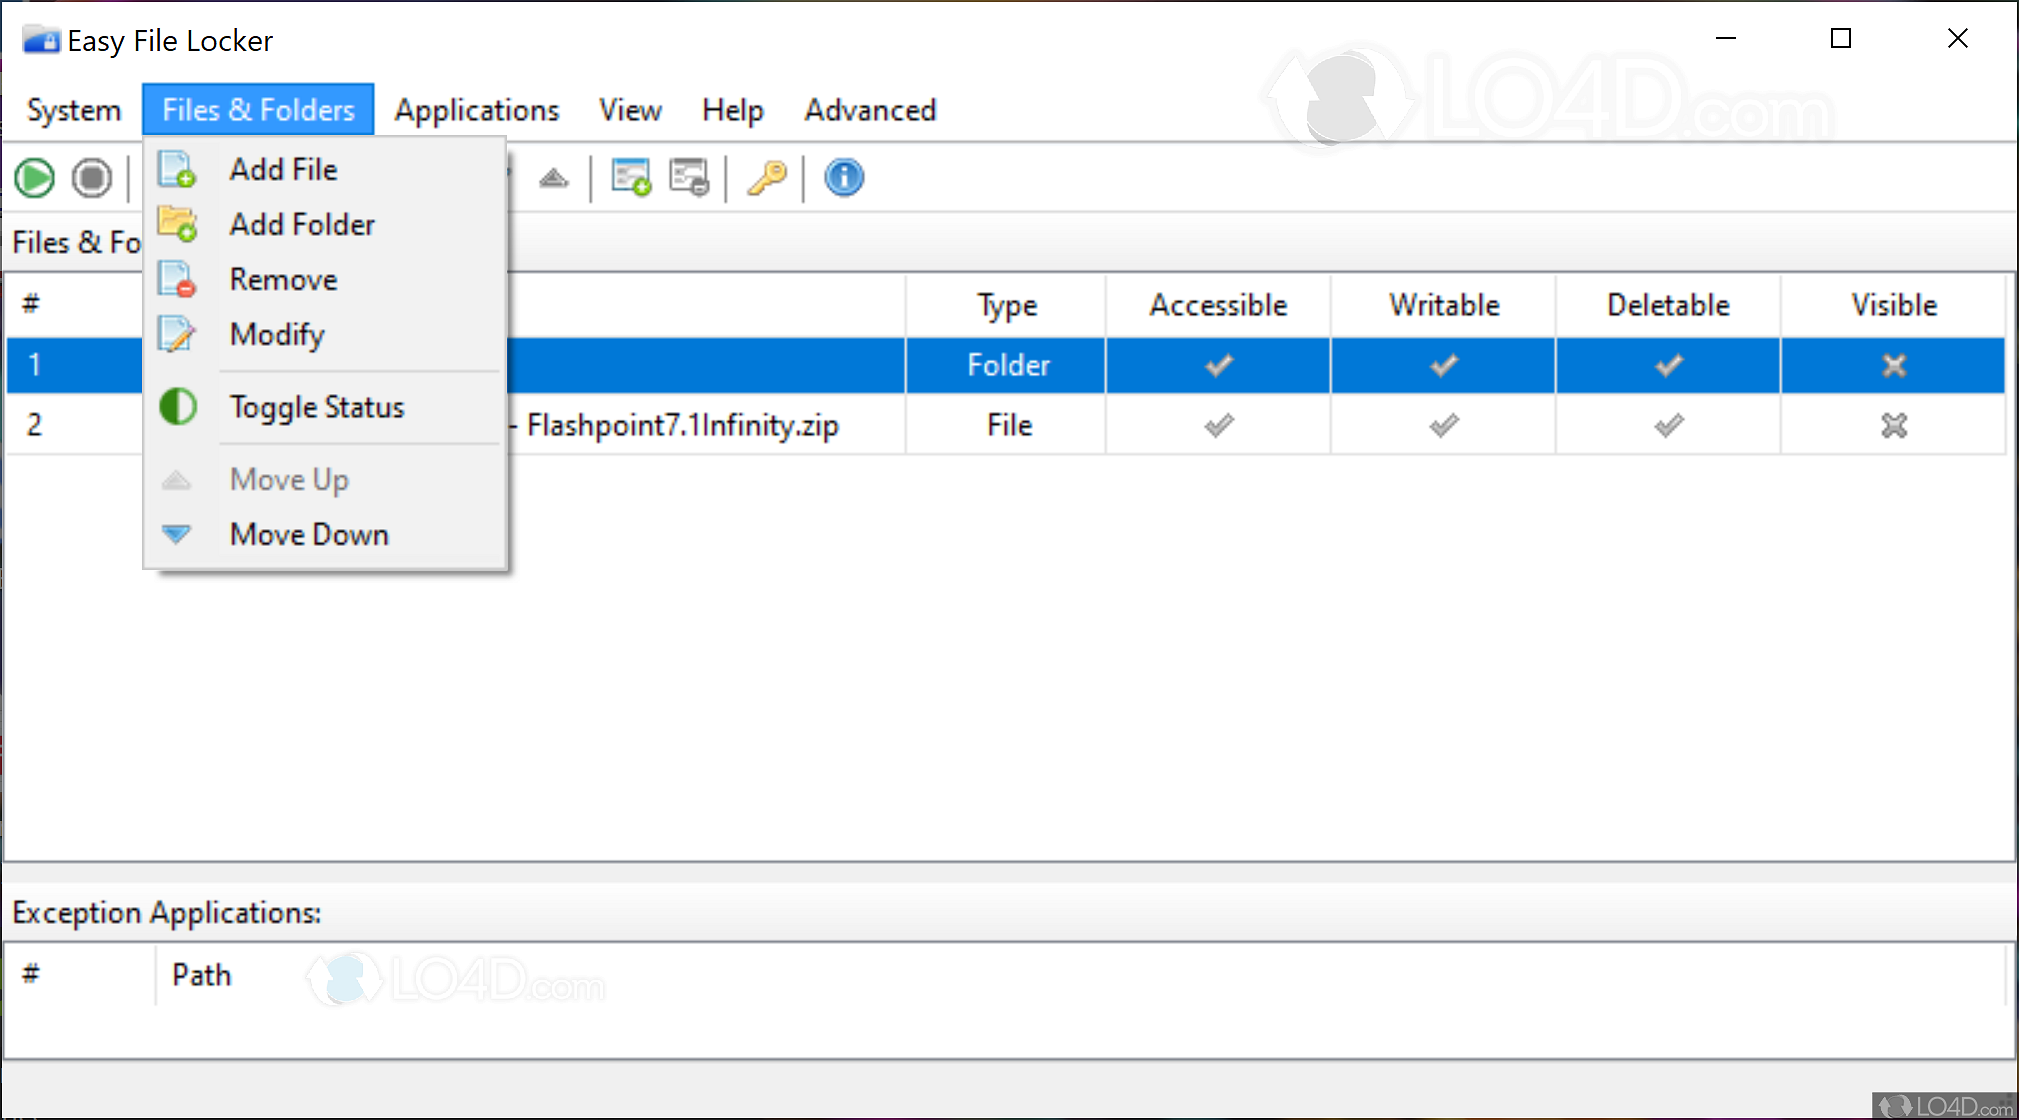The height and width of the screenshot is (1120, 2019).
Task: Open the Applications menu
Action: 477,110
